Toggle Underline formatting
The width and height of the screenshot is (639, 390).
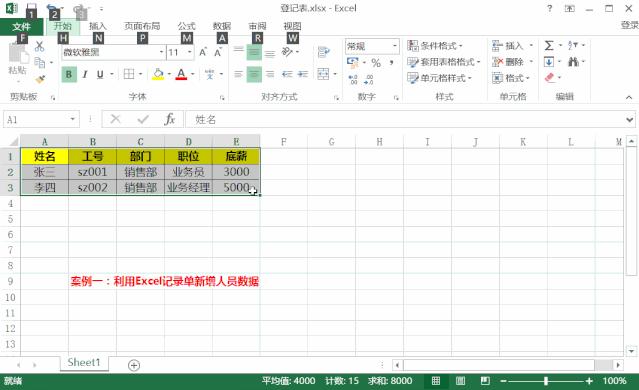[100, 74]
